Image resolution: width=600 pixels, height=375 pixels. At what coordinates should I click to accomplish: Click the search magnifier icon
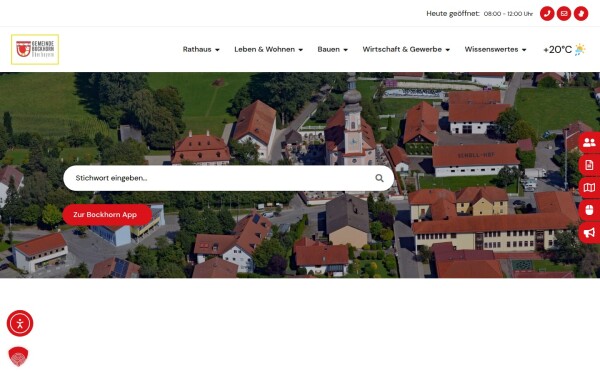point(379,178)
